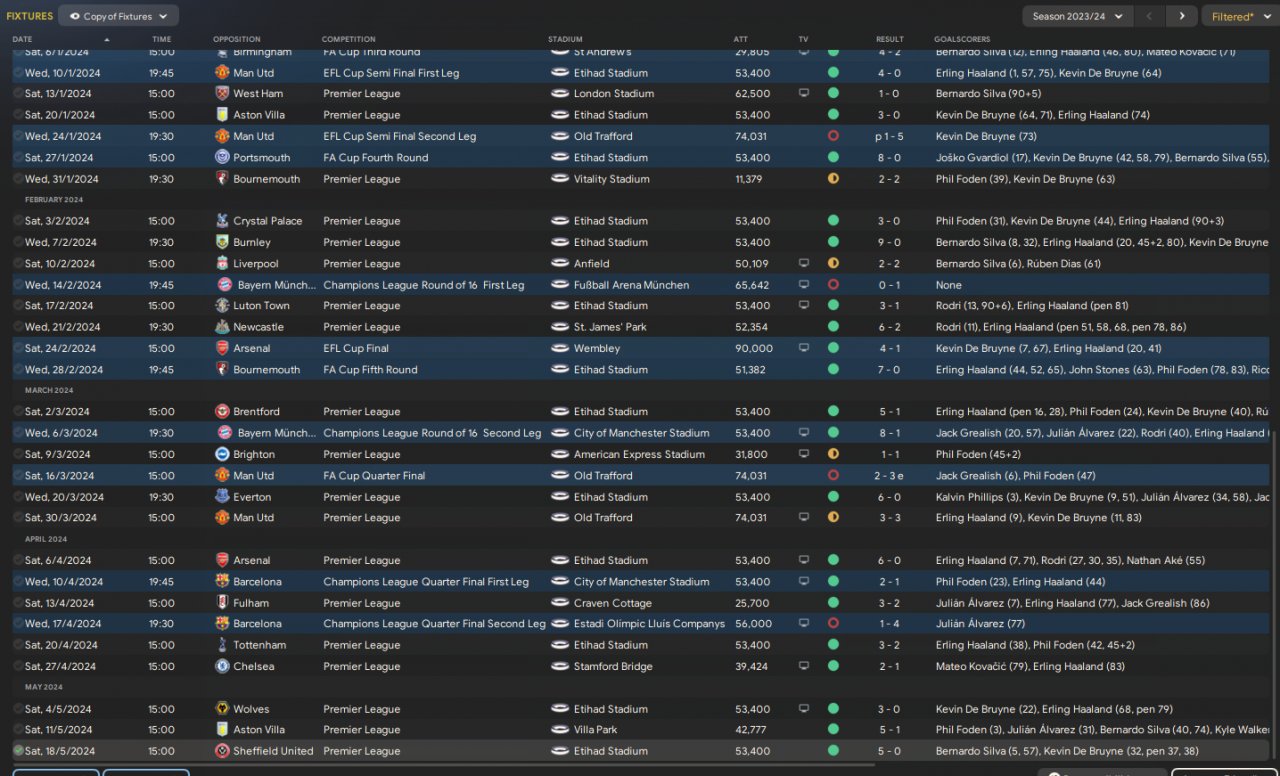Click the Tottenham club badge
The height and width of the screenshot is (776, 1280).
coord(222,645)
